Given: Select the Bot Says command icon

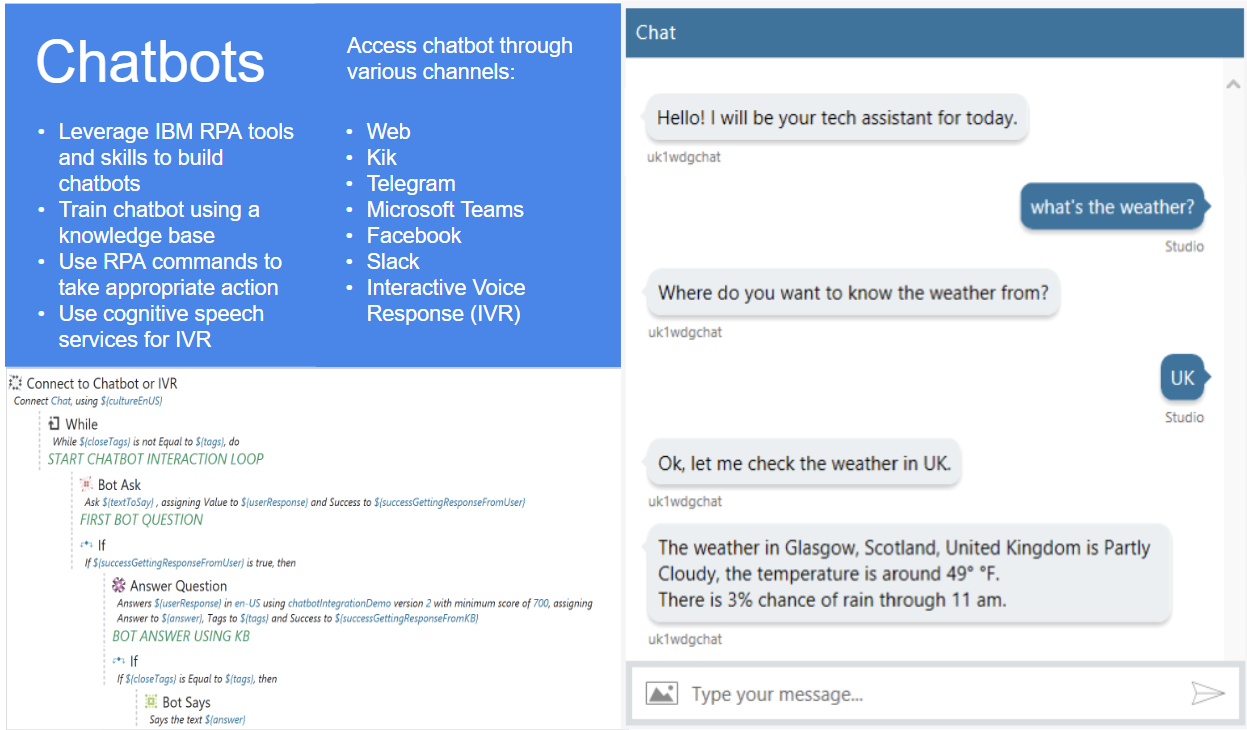Looking at the screenshot, I should tap(151, 702).
